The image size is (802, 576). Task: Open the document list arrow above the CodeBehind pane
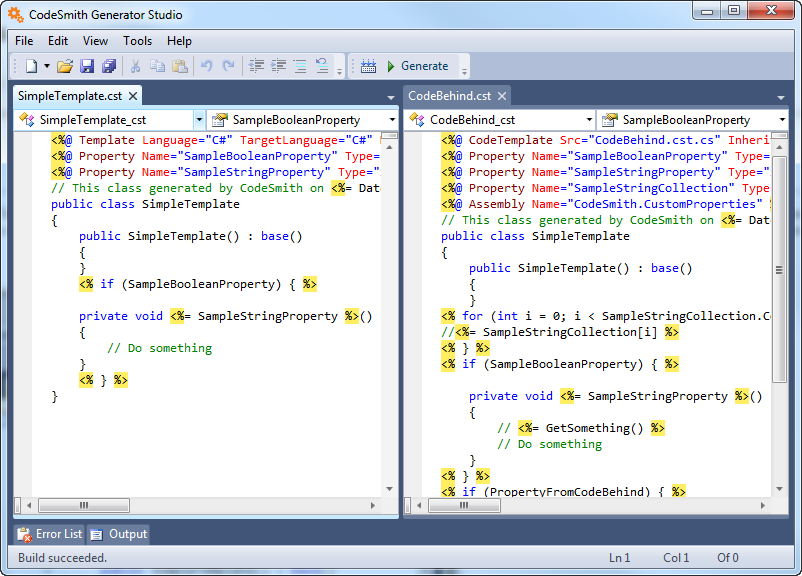(781, 97)
